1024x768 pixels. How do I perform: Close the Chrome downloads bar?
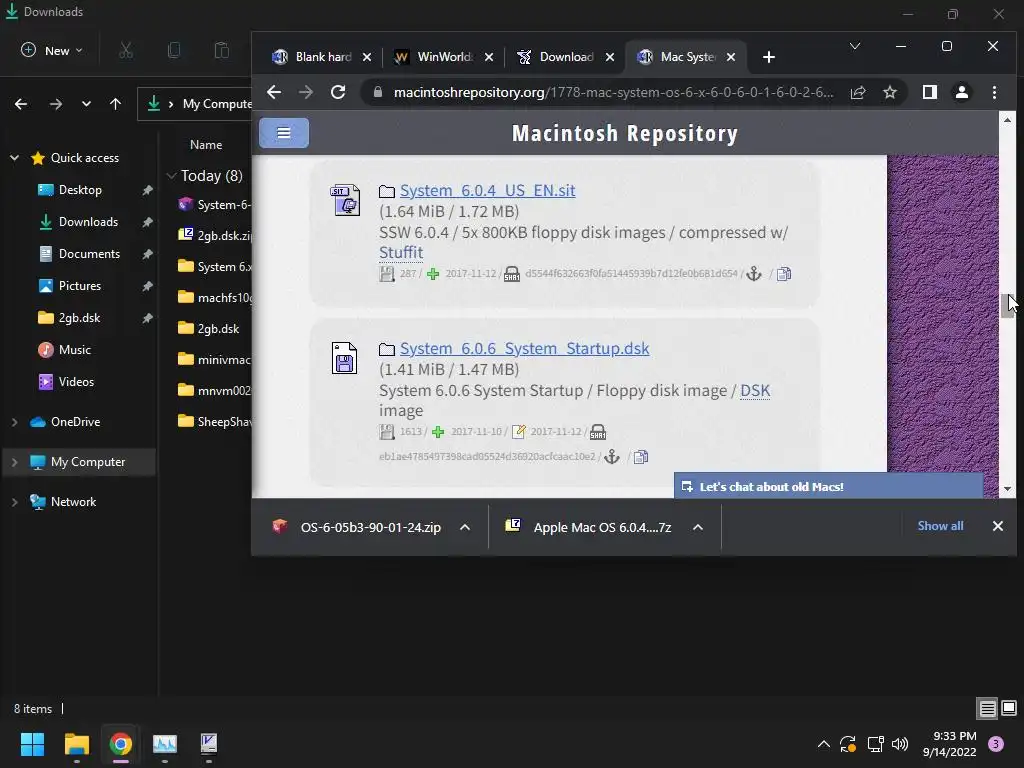pos(997,526)
